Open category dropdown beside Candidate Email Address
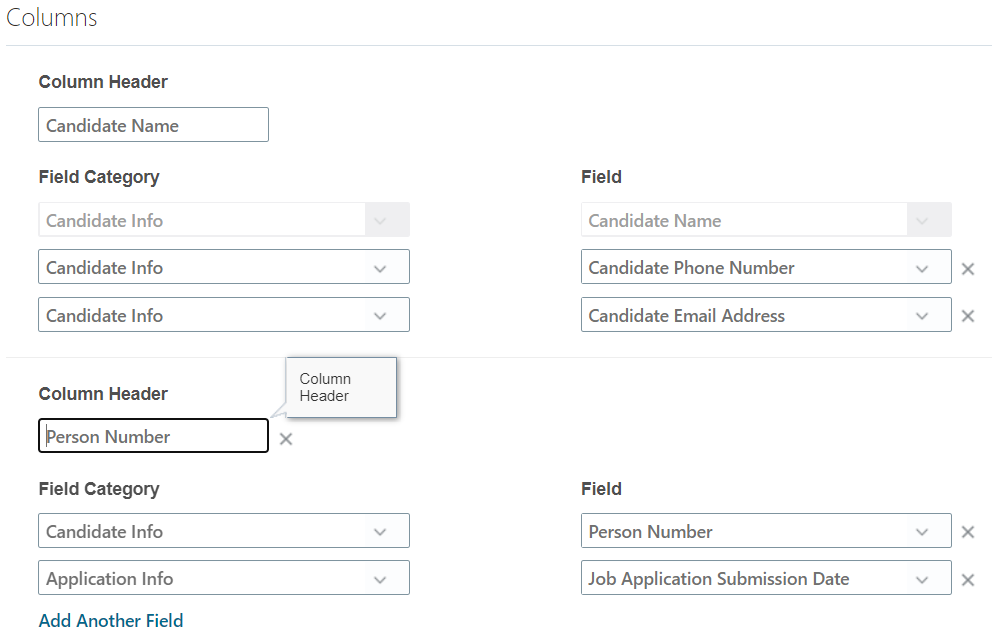 [379, 316]
